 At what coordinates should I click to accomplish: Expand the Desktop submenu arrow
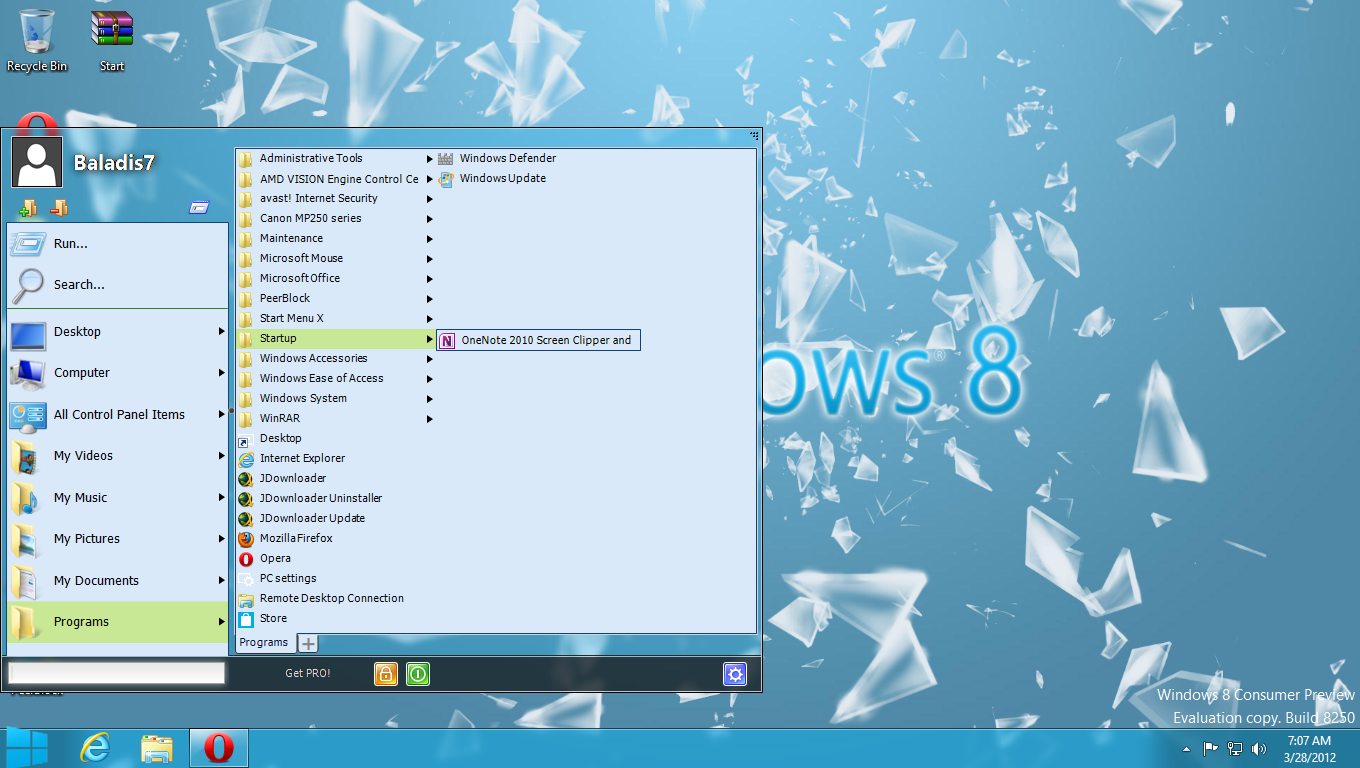(221, 331)
